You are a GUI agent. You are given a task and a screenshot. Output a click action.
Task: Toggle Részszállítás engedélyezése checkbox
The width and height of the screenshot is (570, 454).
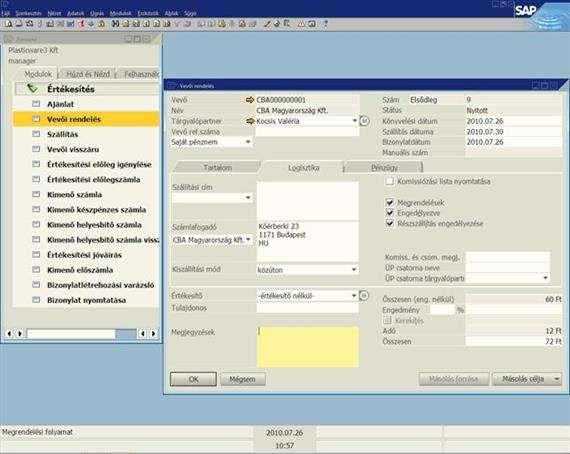(x=390, y=223)
